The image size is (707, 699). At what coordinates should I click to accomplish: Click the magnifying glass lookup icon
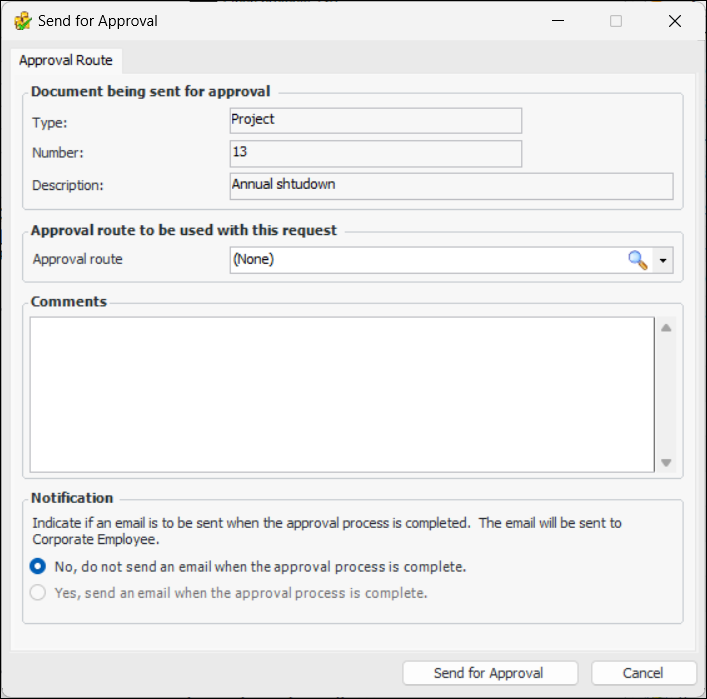[x=637, y=260]
